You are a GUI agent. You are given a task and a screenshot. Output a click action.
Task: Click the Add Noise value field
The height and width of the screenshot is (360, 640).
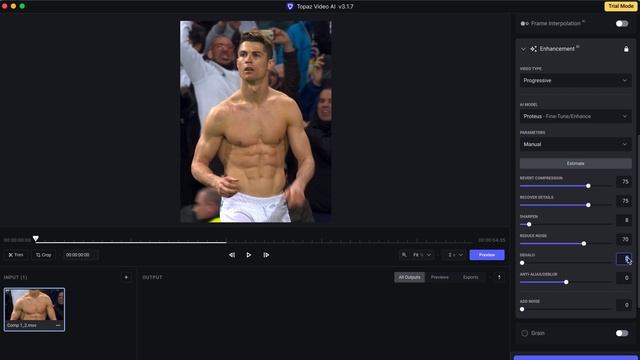[624, 305]
